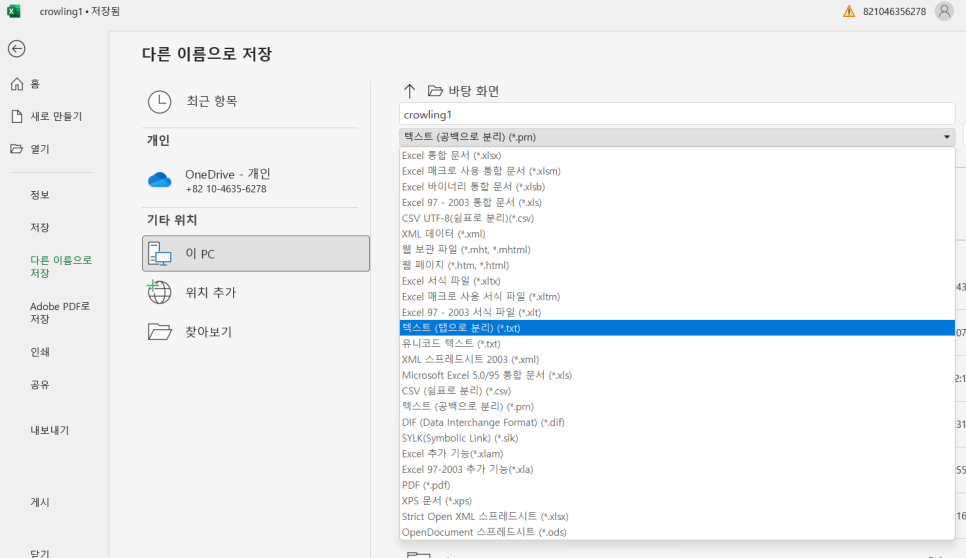Open the 내보내기 page
Viewport: 966px width, 558px height.
pyautogui.click(x=50, y=430)
